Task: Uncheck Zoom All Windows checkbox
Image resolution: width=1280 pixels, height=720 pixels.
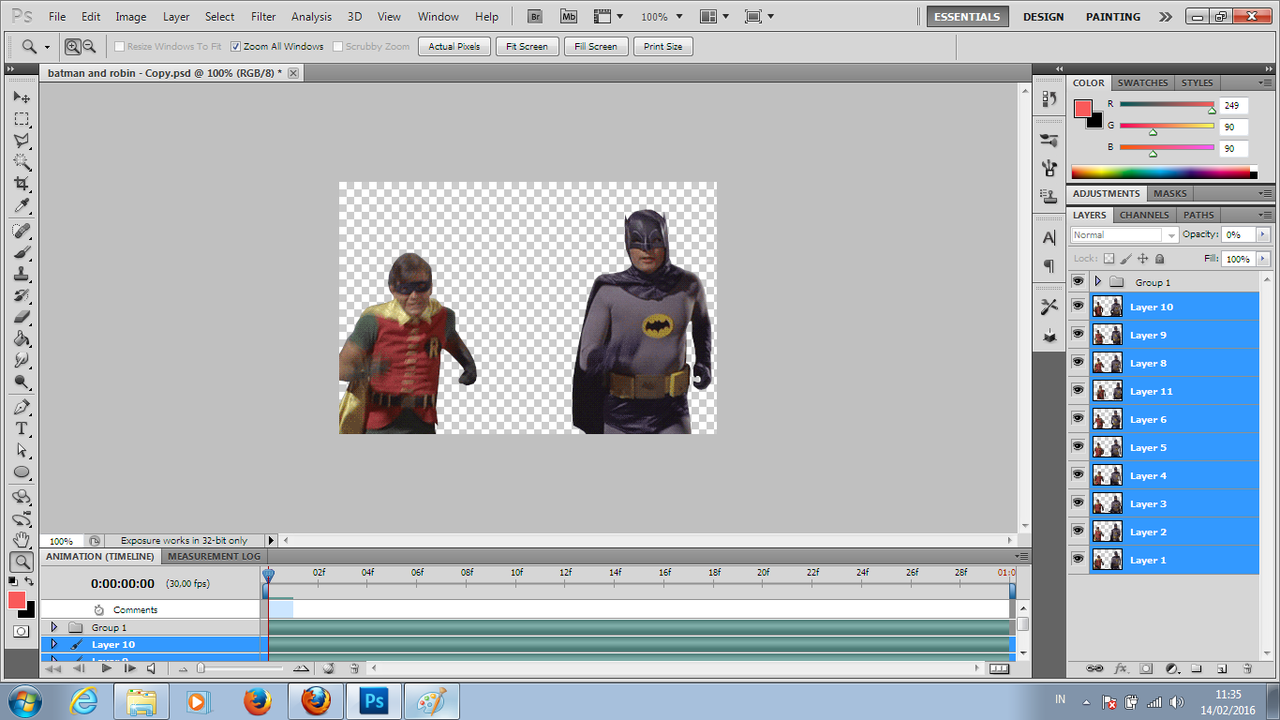Action: (236, 47)
